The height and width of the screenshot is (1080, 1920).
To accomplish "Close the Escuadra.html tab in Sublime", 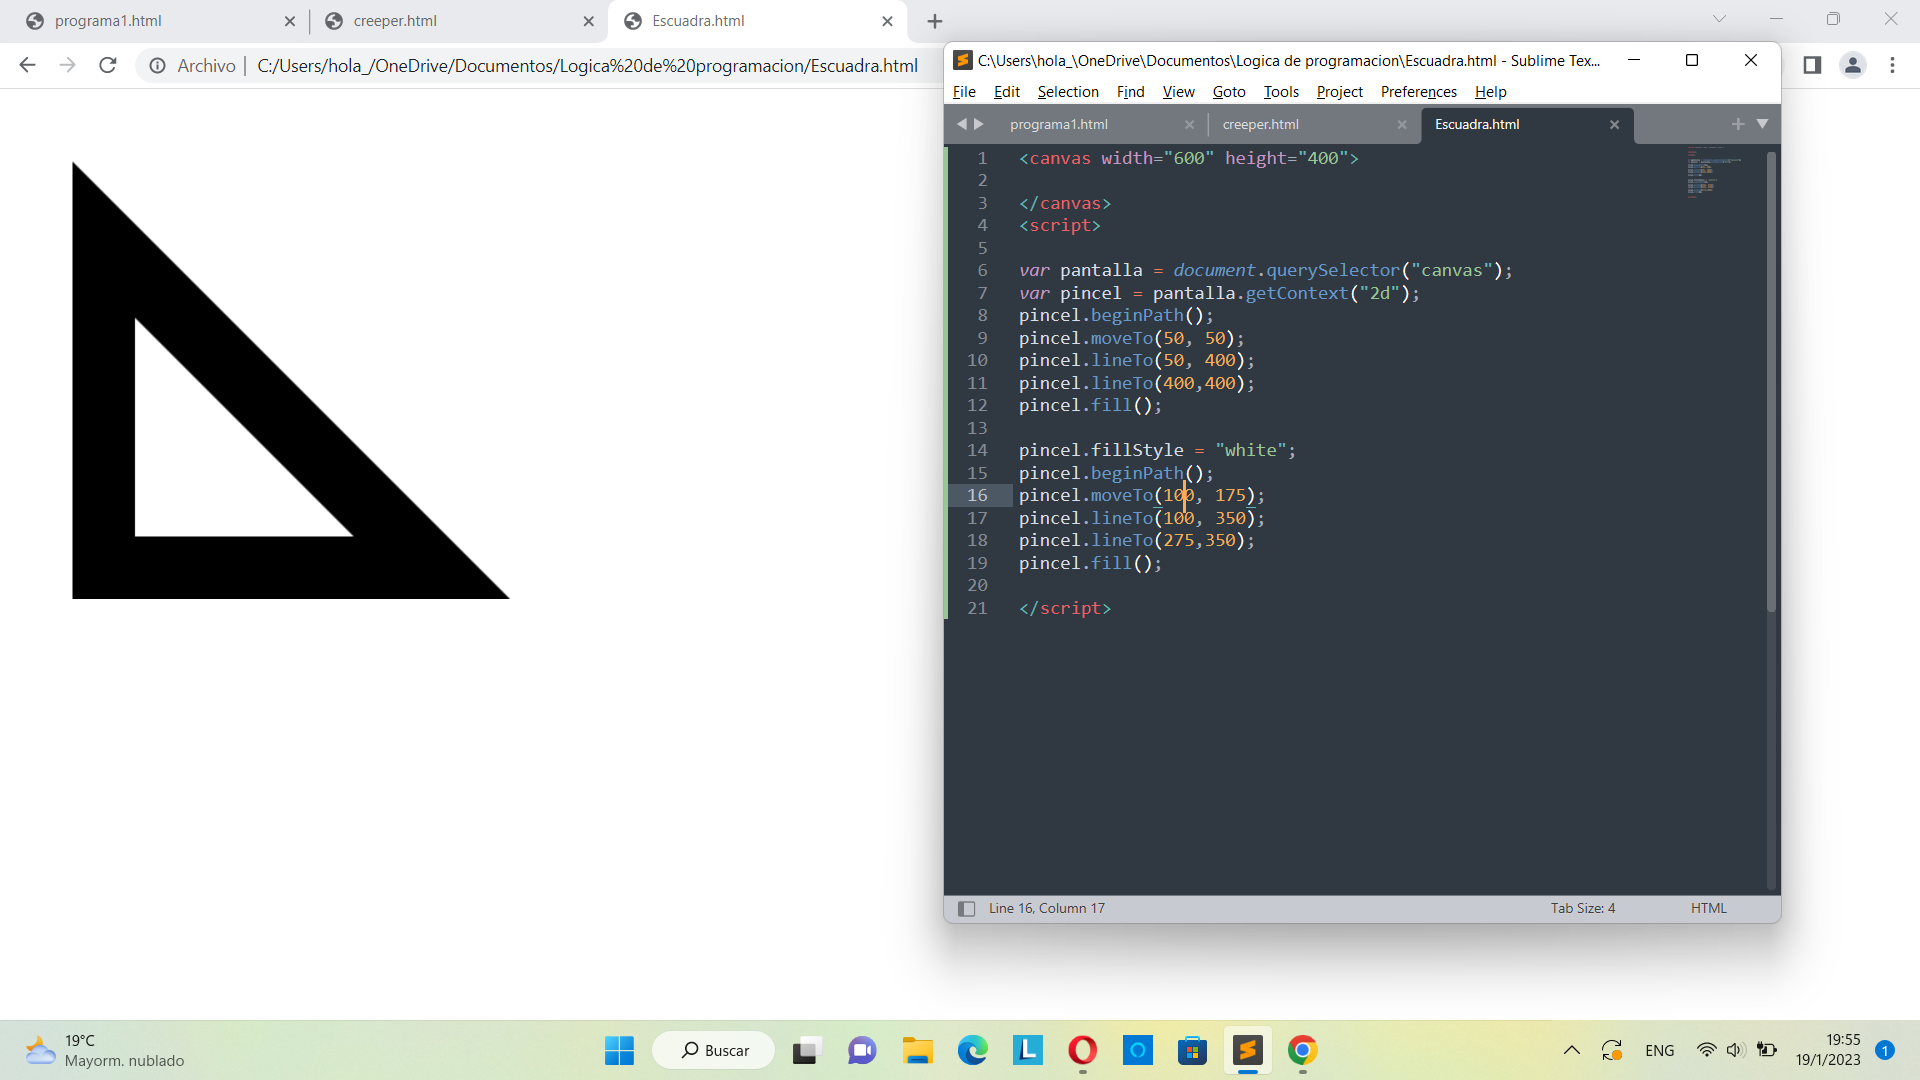I will pos(1614,125).
